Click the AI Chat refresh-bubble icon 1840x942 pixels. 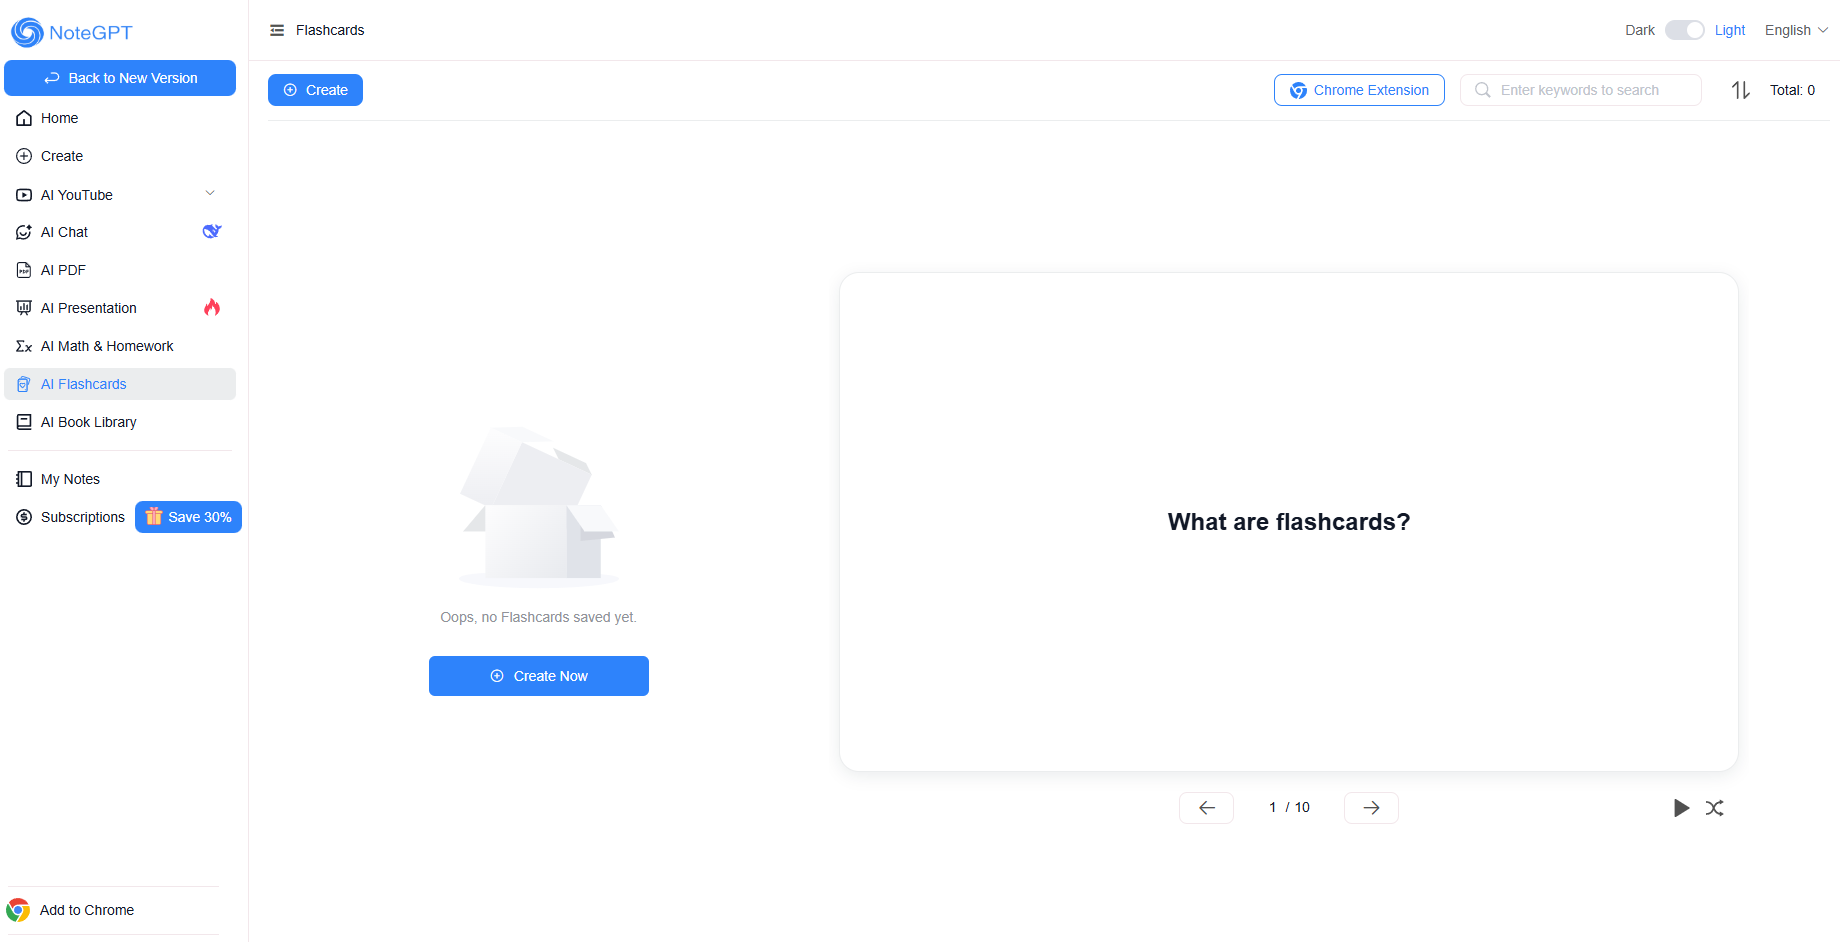tap(24, 232)
